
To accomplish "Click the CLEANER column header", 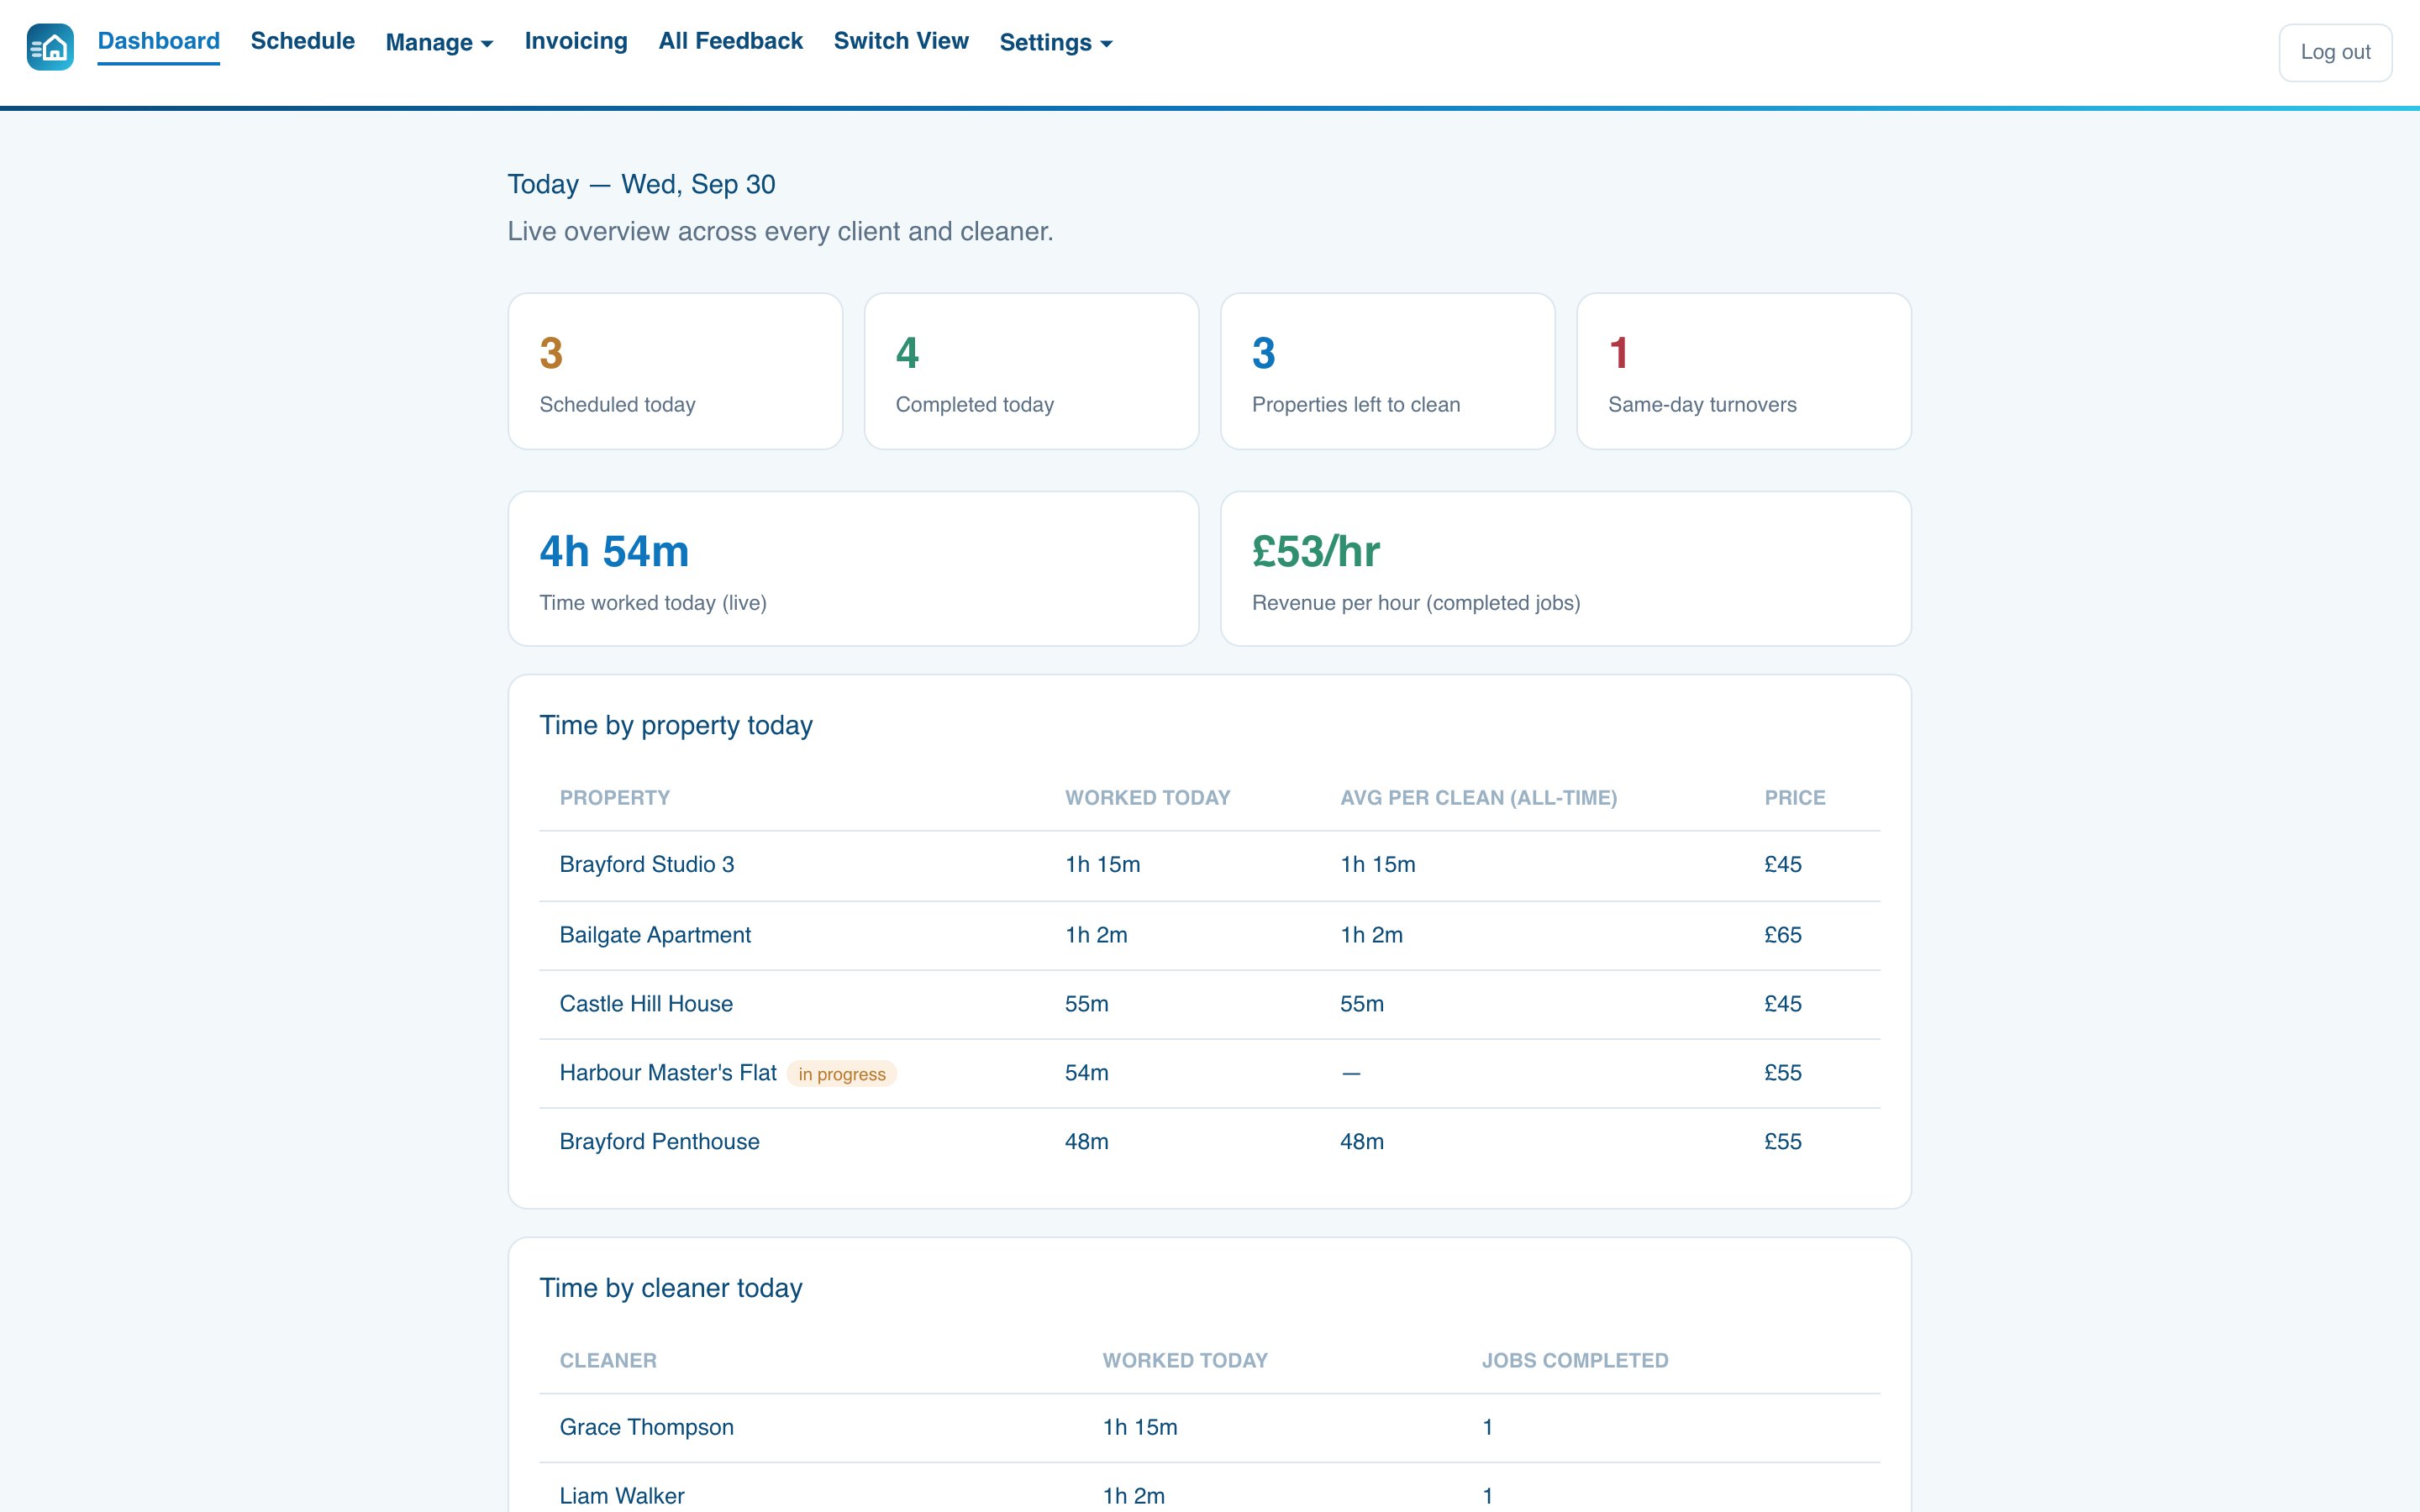I will [608, 1361].
